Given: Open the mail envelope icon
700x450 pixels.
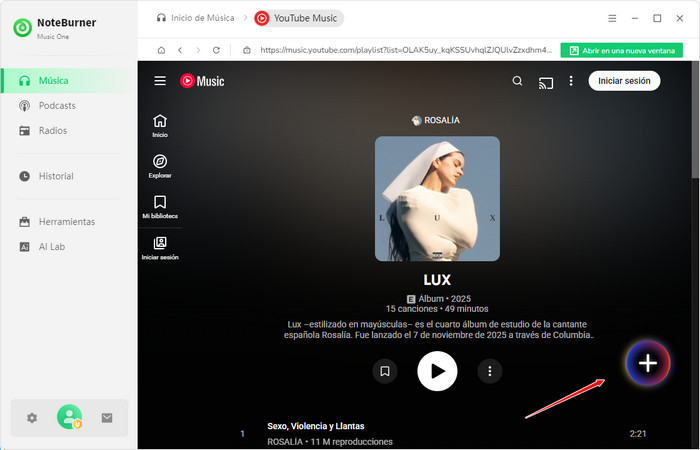Looking at the screenshot, I should [x=107, y=418].
